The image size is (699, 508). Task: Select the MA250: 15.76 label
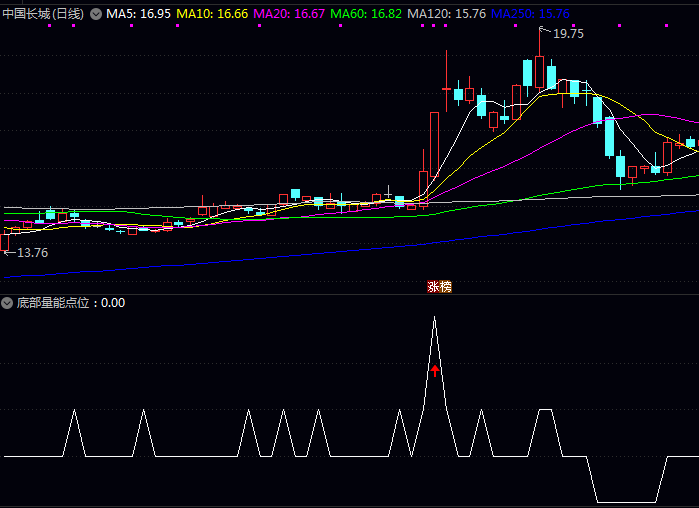click(x=530, y=14)
